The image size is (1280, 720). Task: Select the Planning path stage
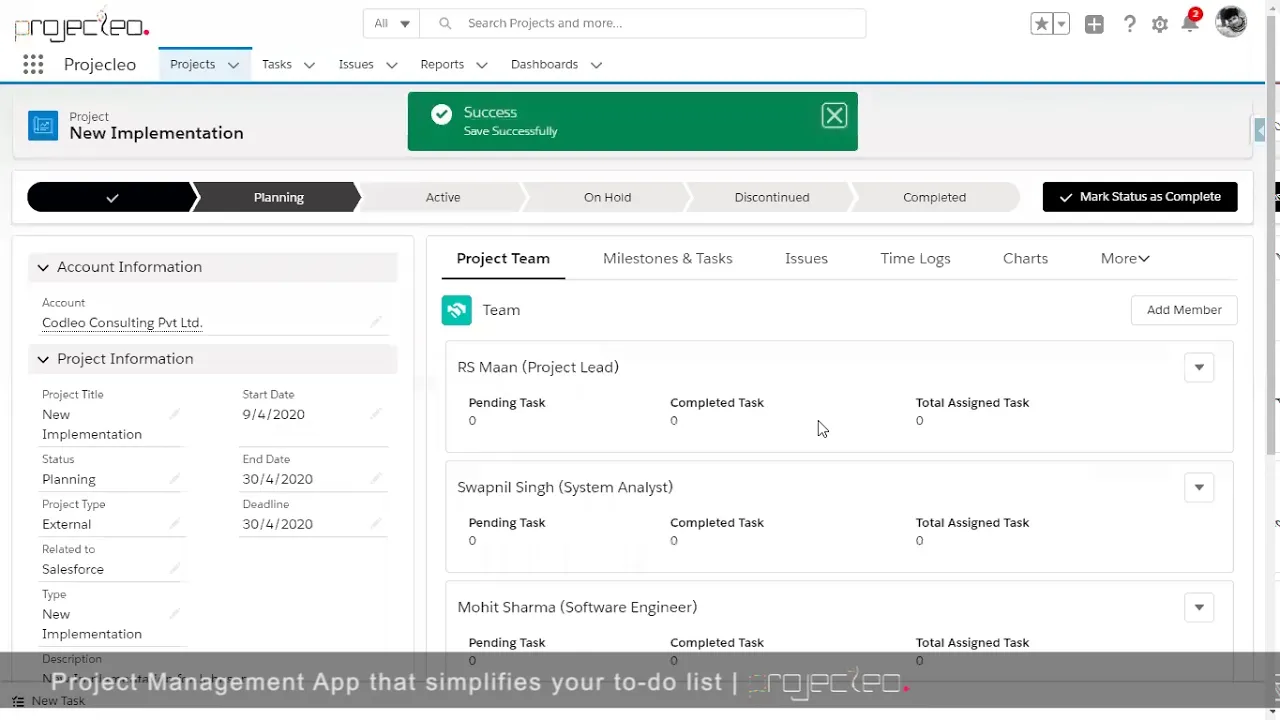278,197
